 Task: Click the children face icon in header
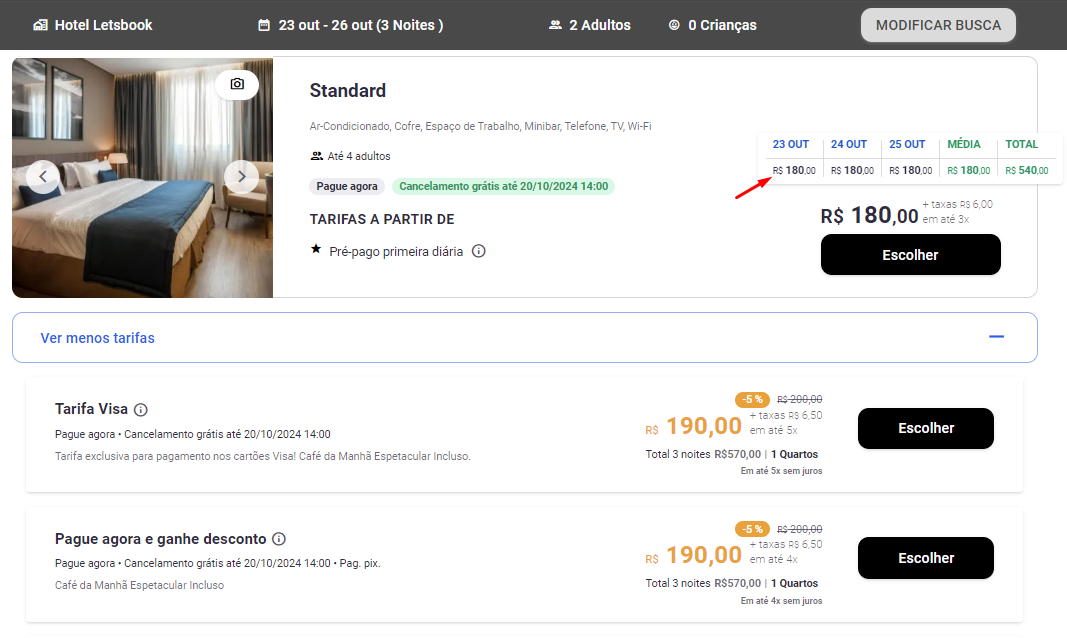coord(674,25)
